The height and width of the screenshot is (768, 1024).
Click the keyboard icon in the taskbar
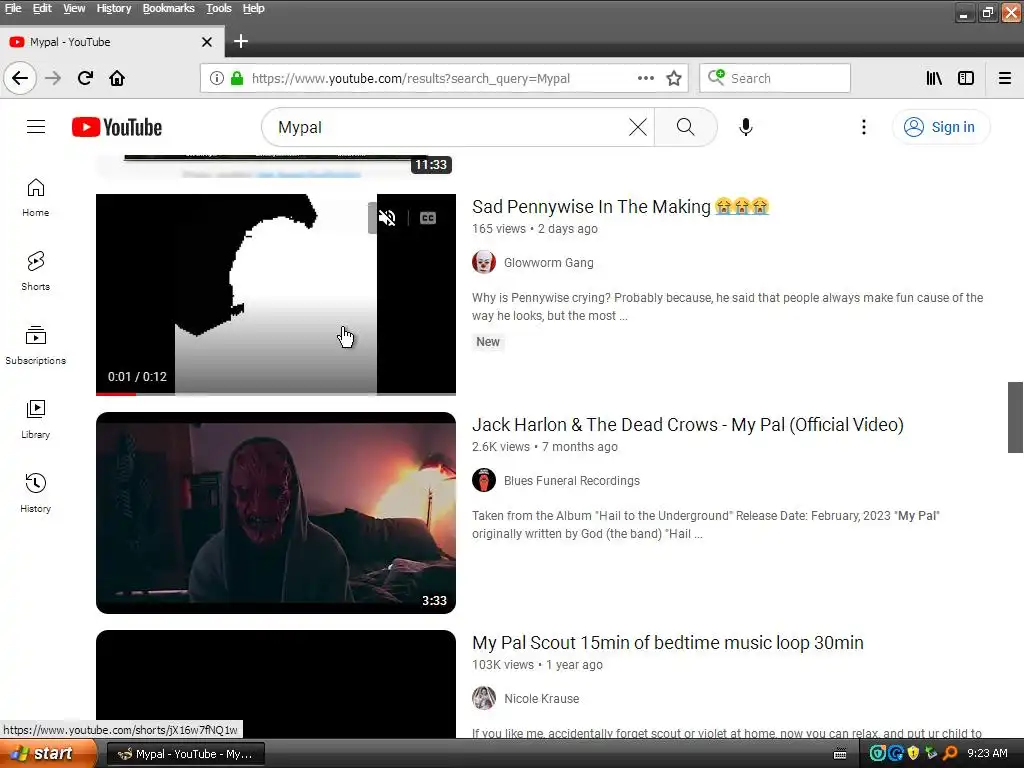[840, 754]
